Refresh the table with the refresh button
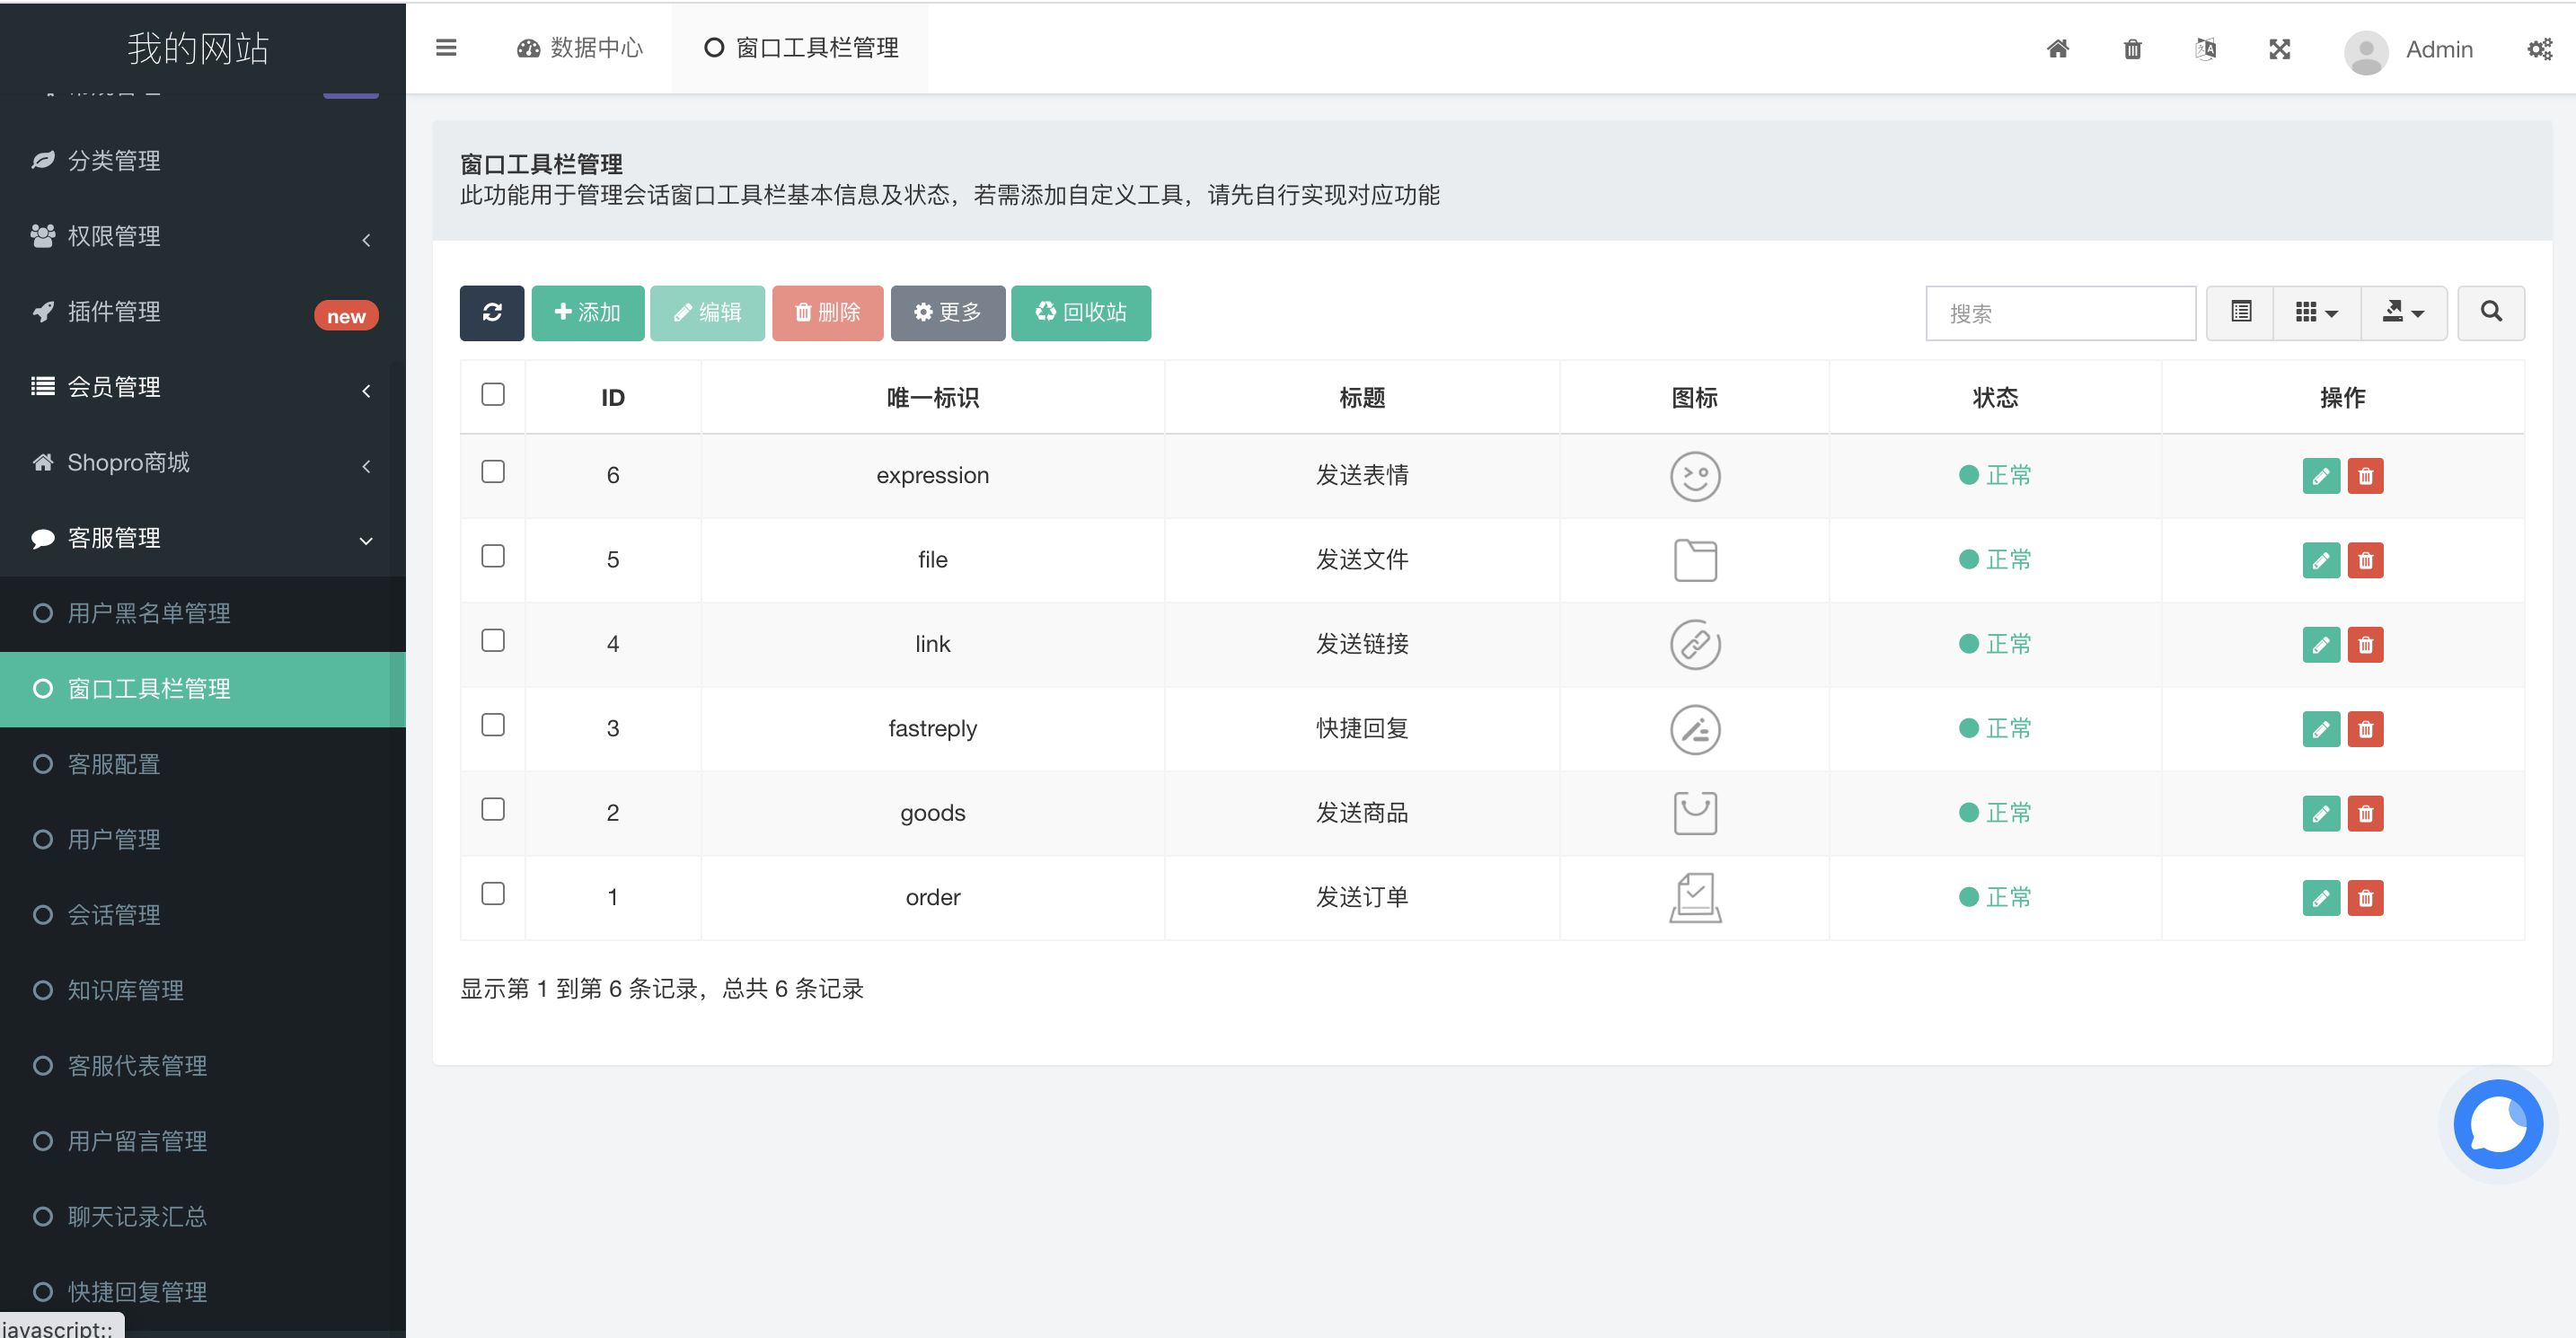 (492, 313)
